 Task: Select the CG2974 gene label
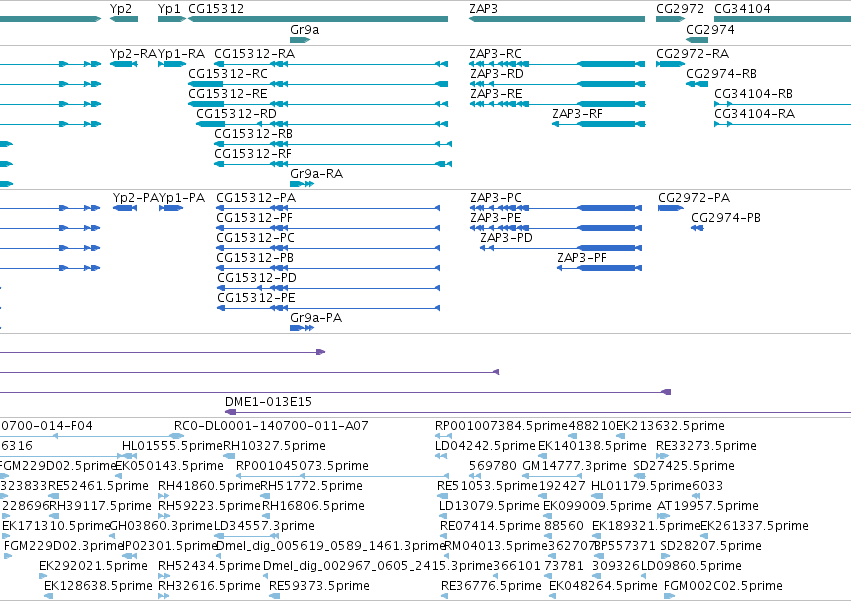pos(710,30)
